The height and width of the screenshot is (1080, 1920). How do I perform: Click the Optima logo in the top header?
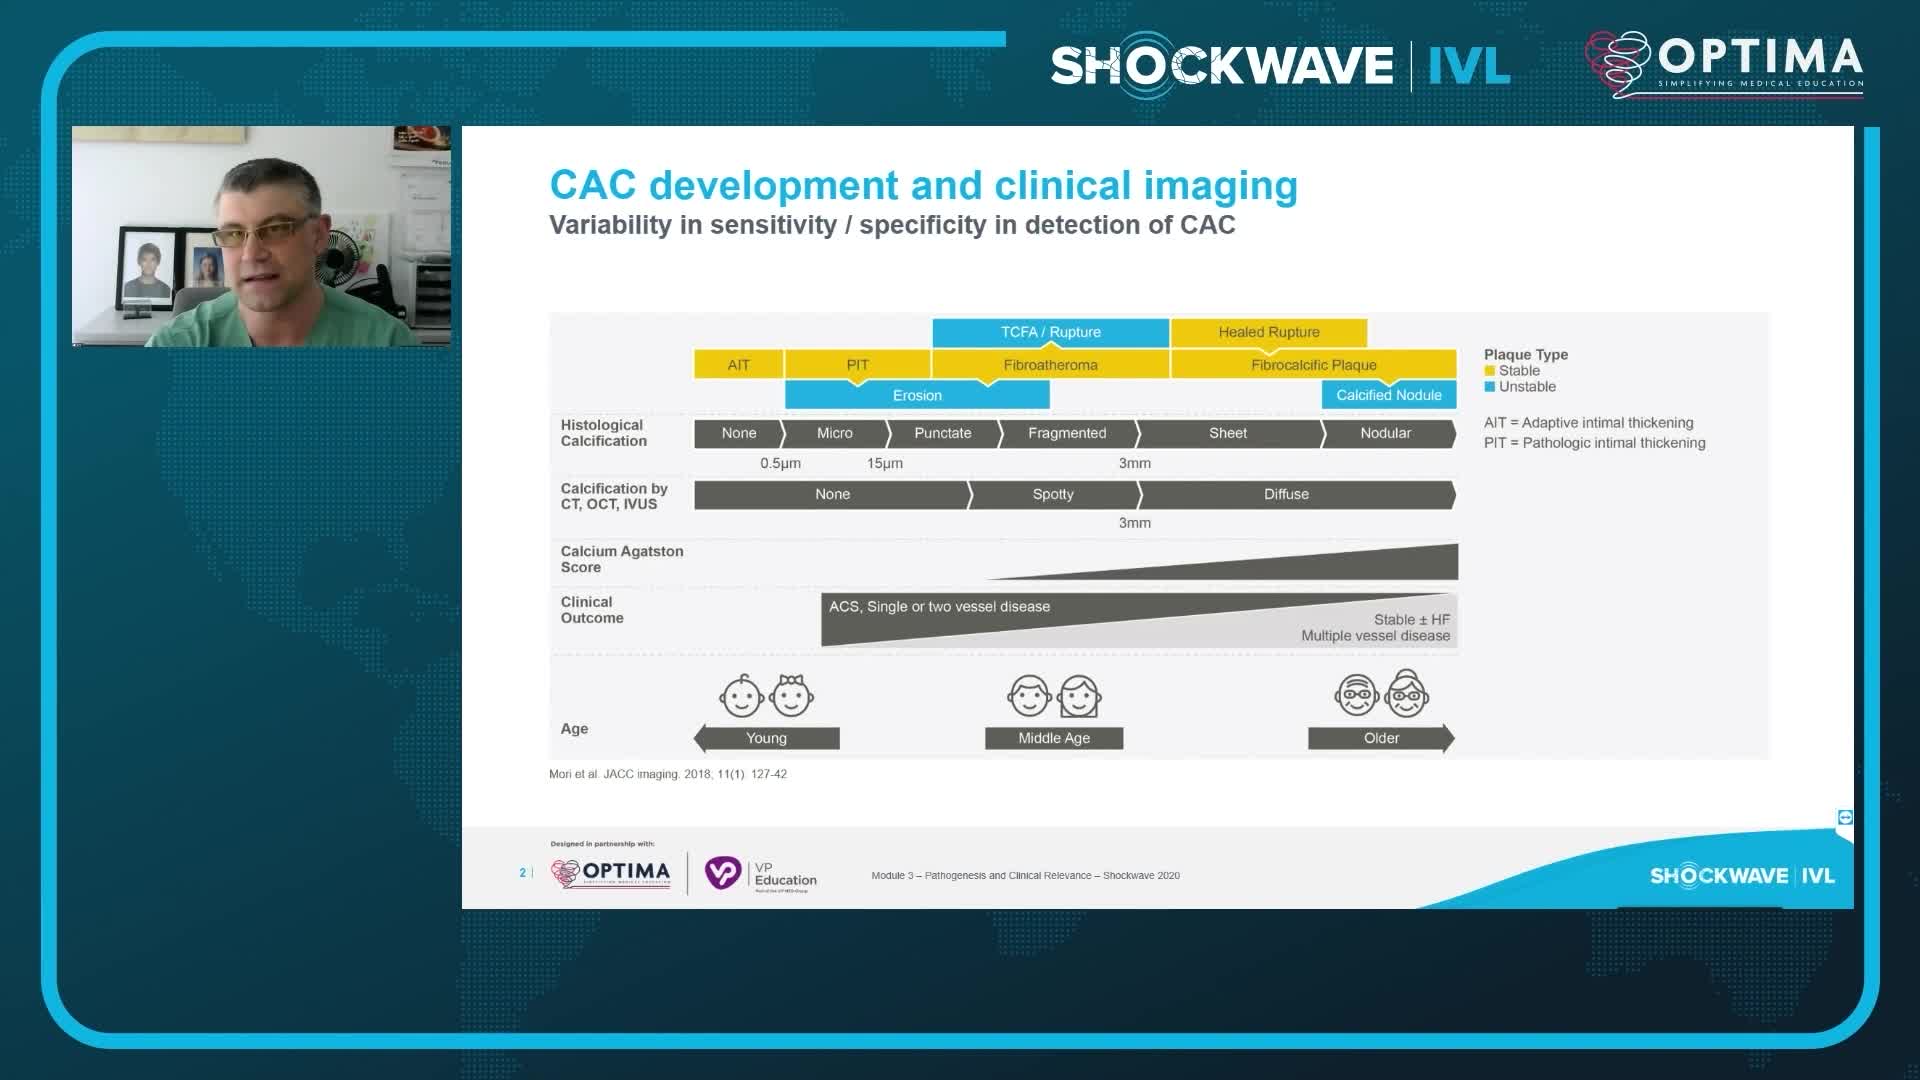[x=1724, y=63]
